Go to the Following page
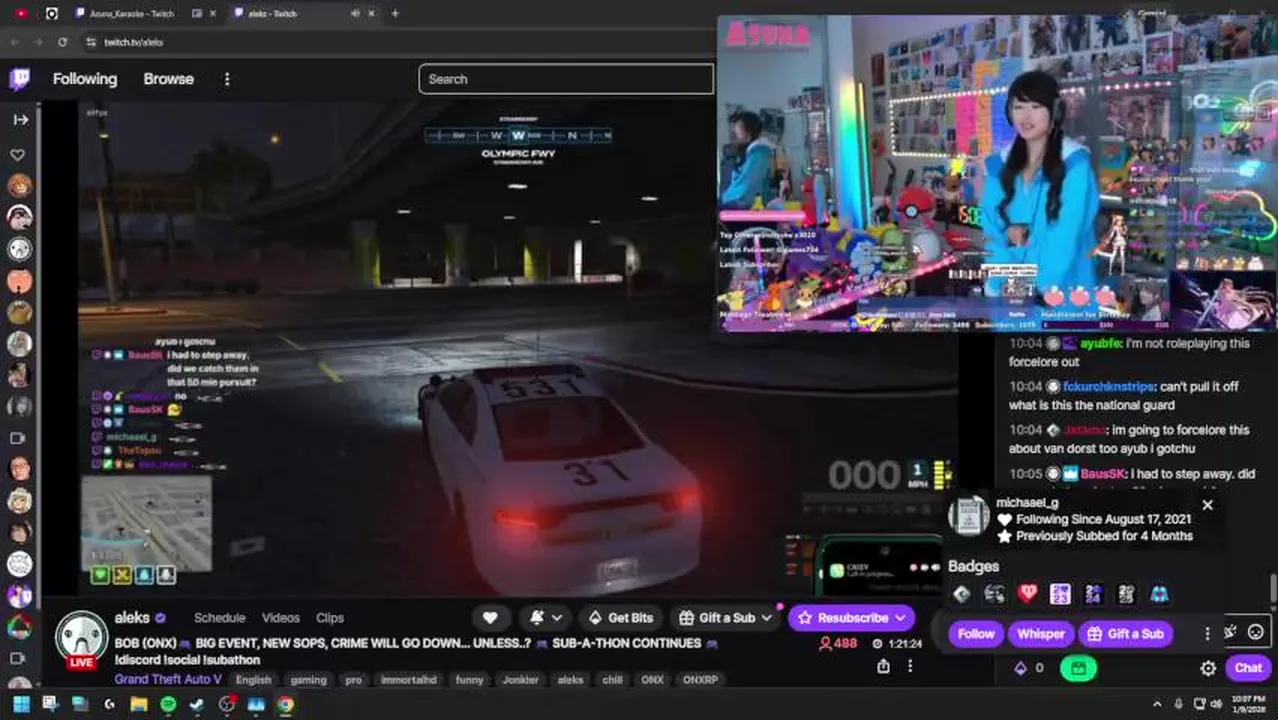 [x=85, y=79]
